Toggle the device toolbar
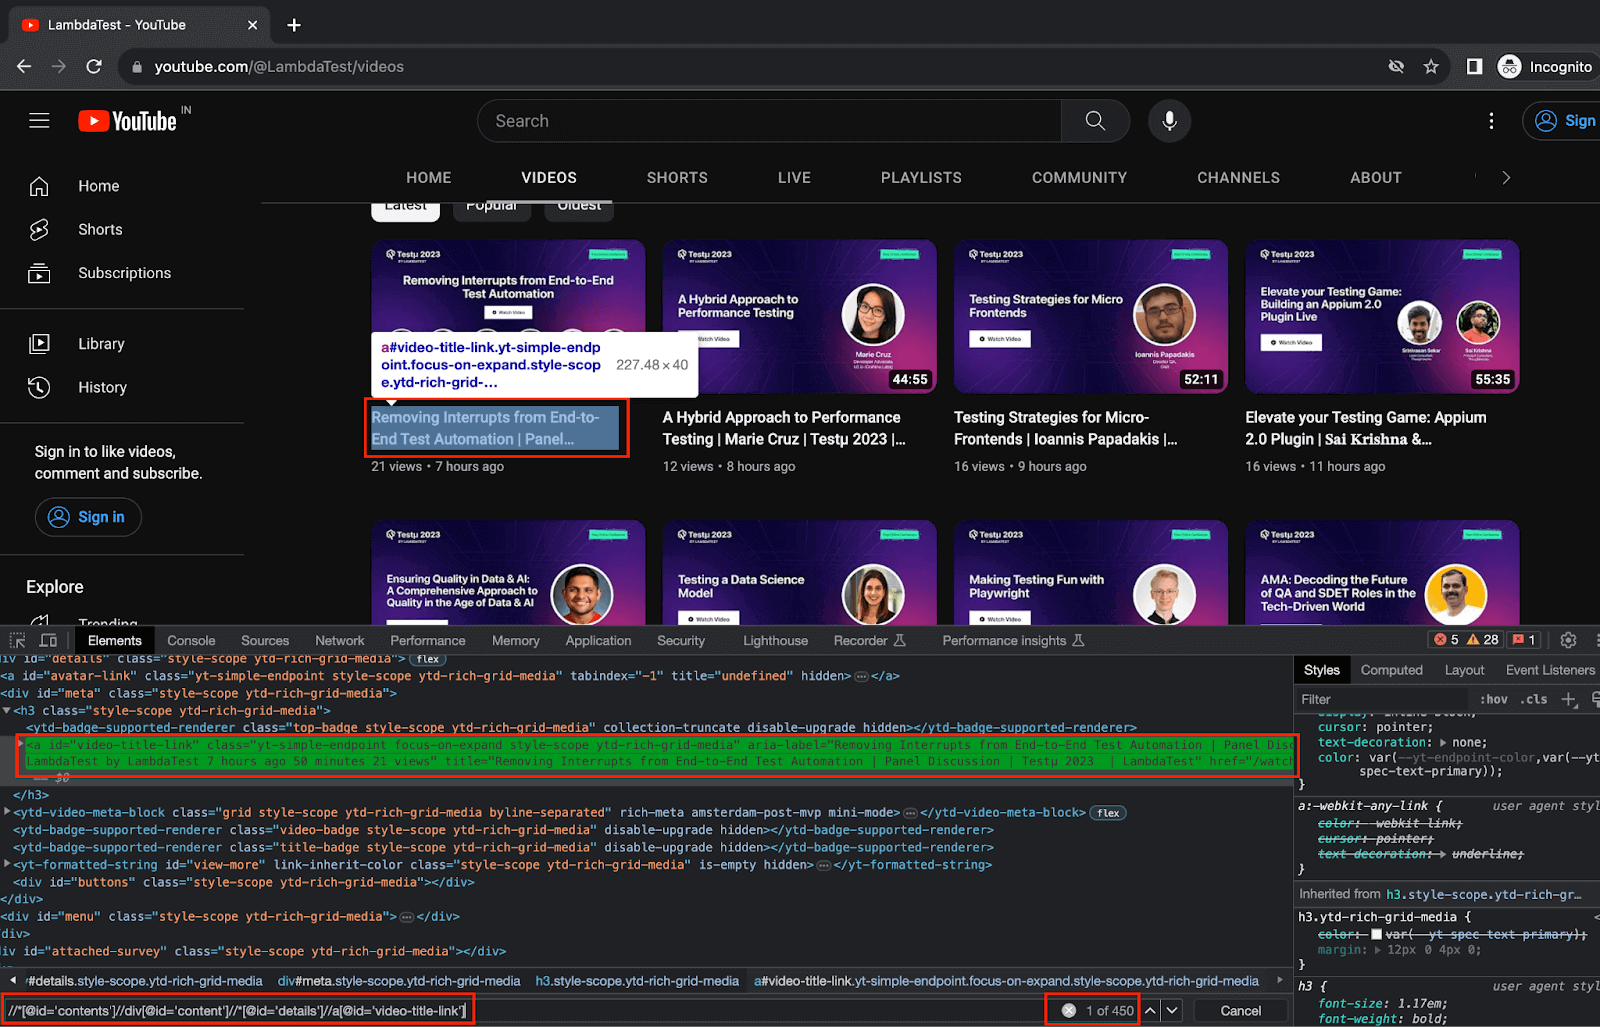 pyautogui.click(x=48, y=641)
